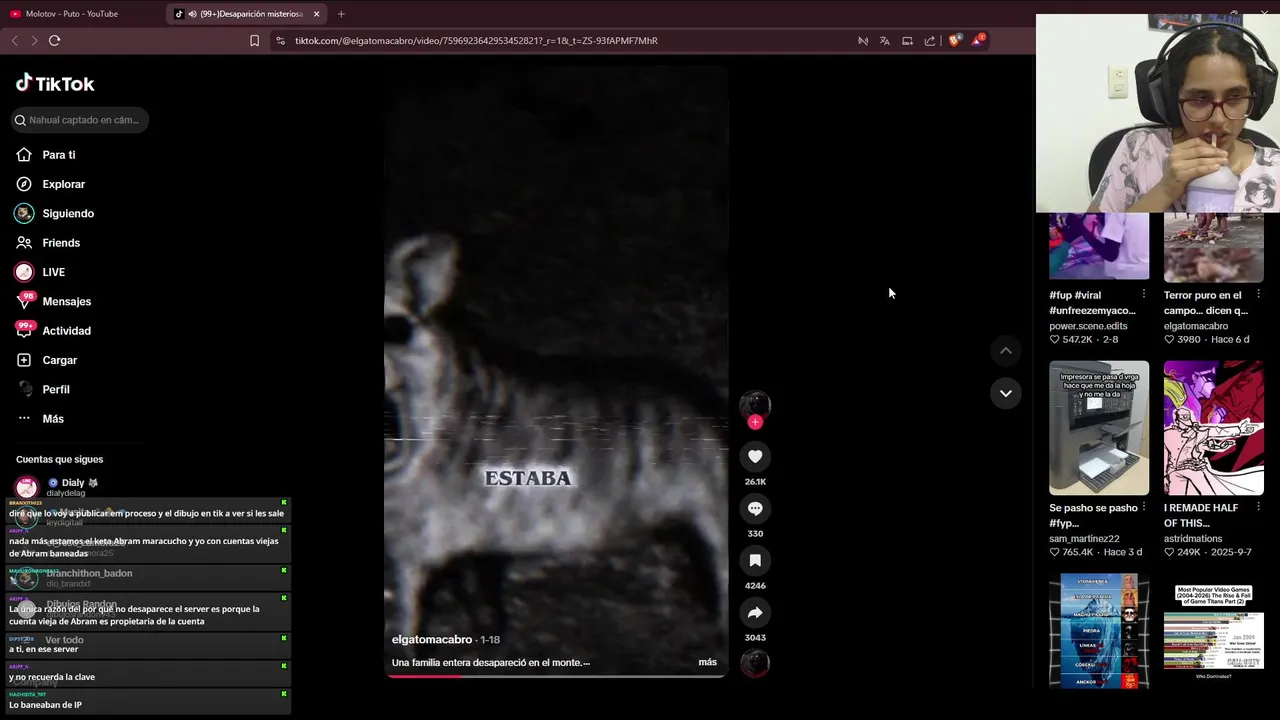This screenshot has height=720, width=1280.
Task: Click the 'Cuentas que sigues' heading
Action: 59,459
